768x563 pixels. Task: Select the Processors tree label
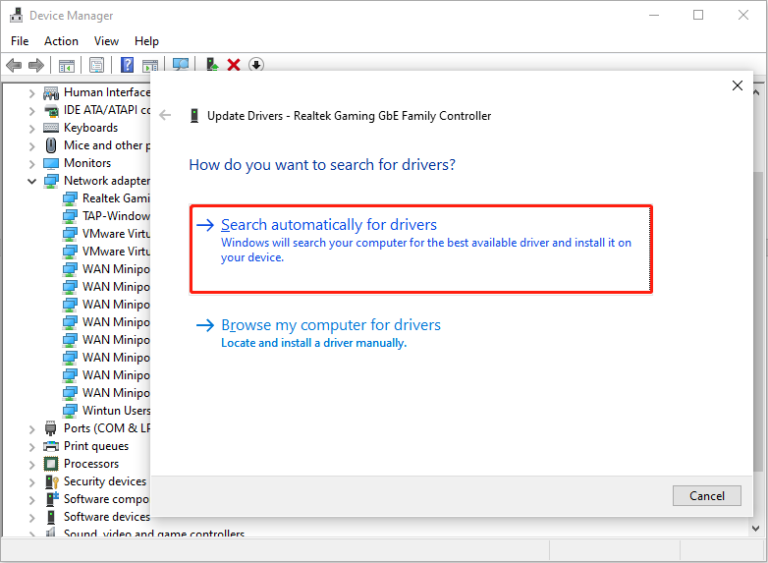click(x=92, y=464)
